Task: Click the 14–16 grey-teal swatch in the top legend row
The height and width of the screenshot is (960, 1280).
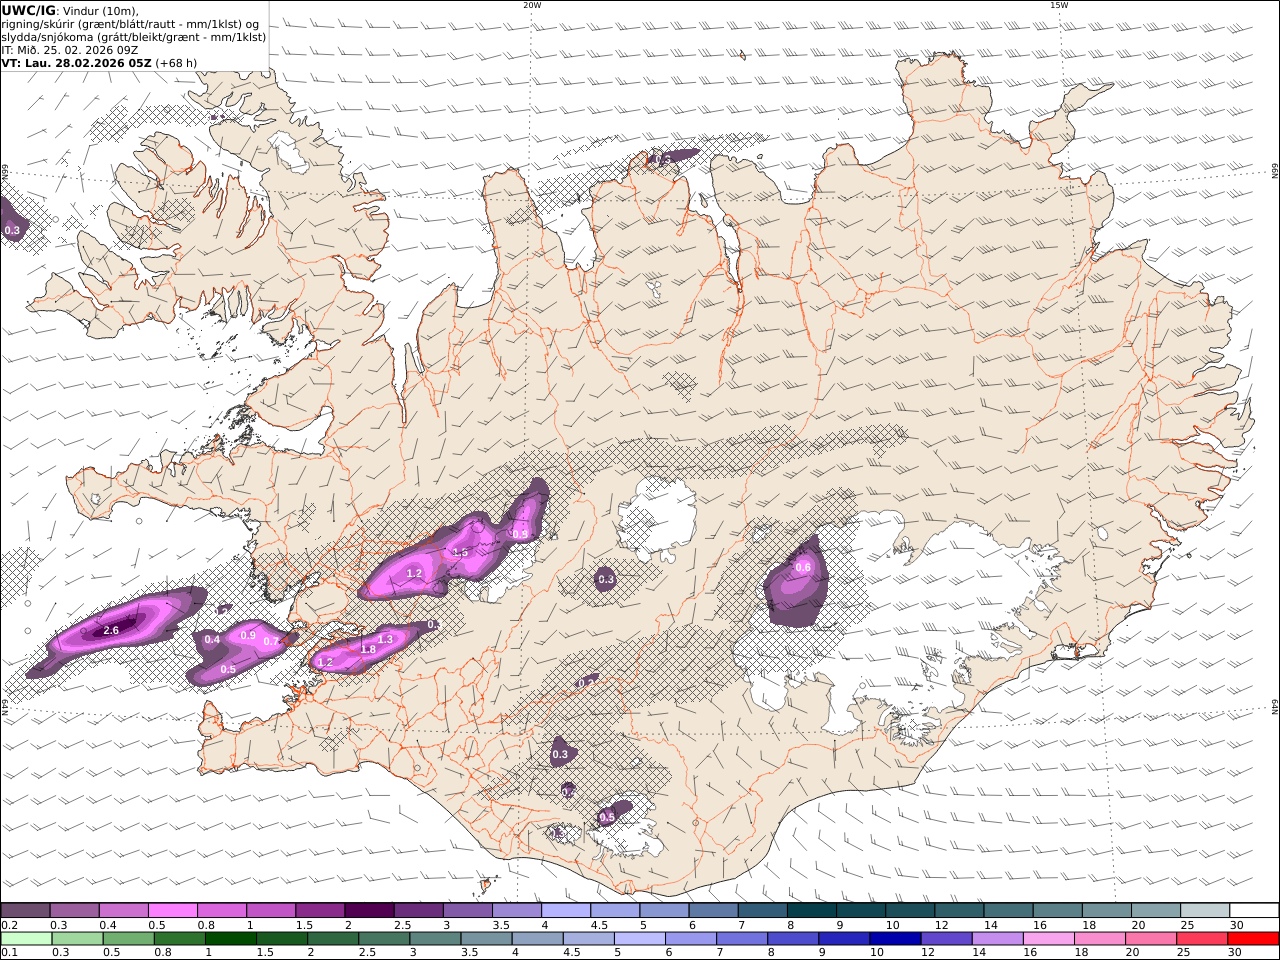Action: click(1008, 910)
